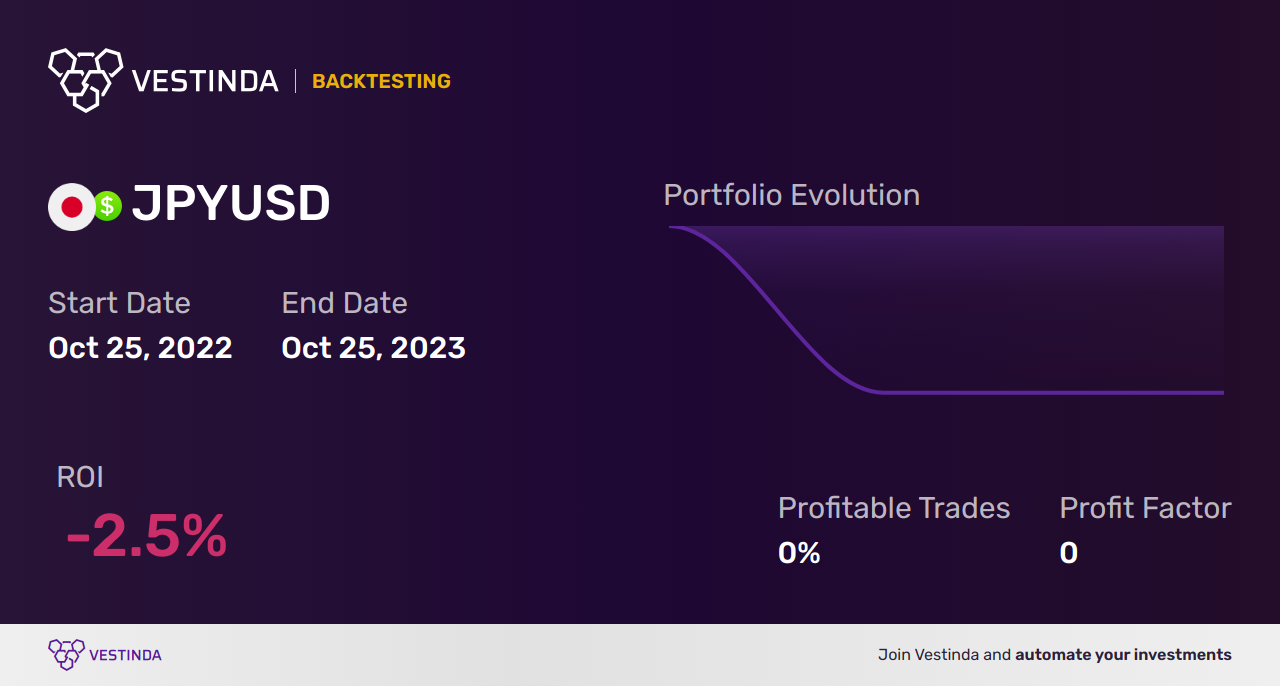Click the green dollar sign icon

(108, 207)
